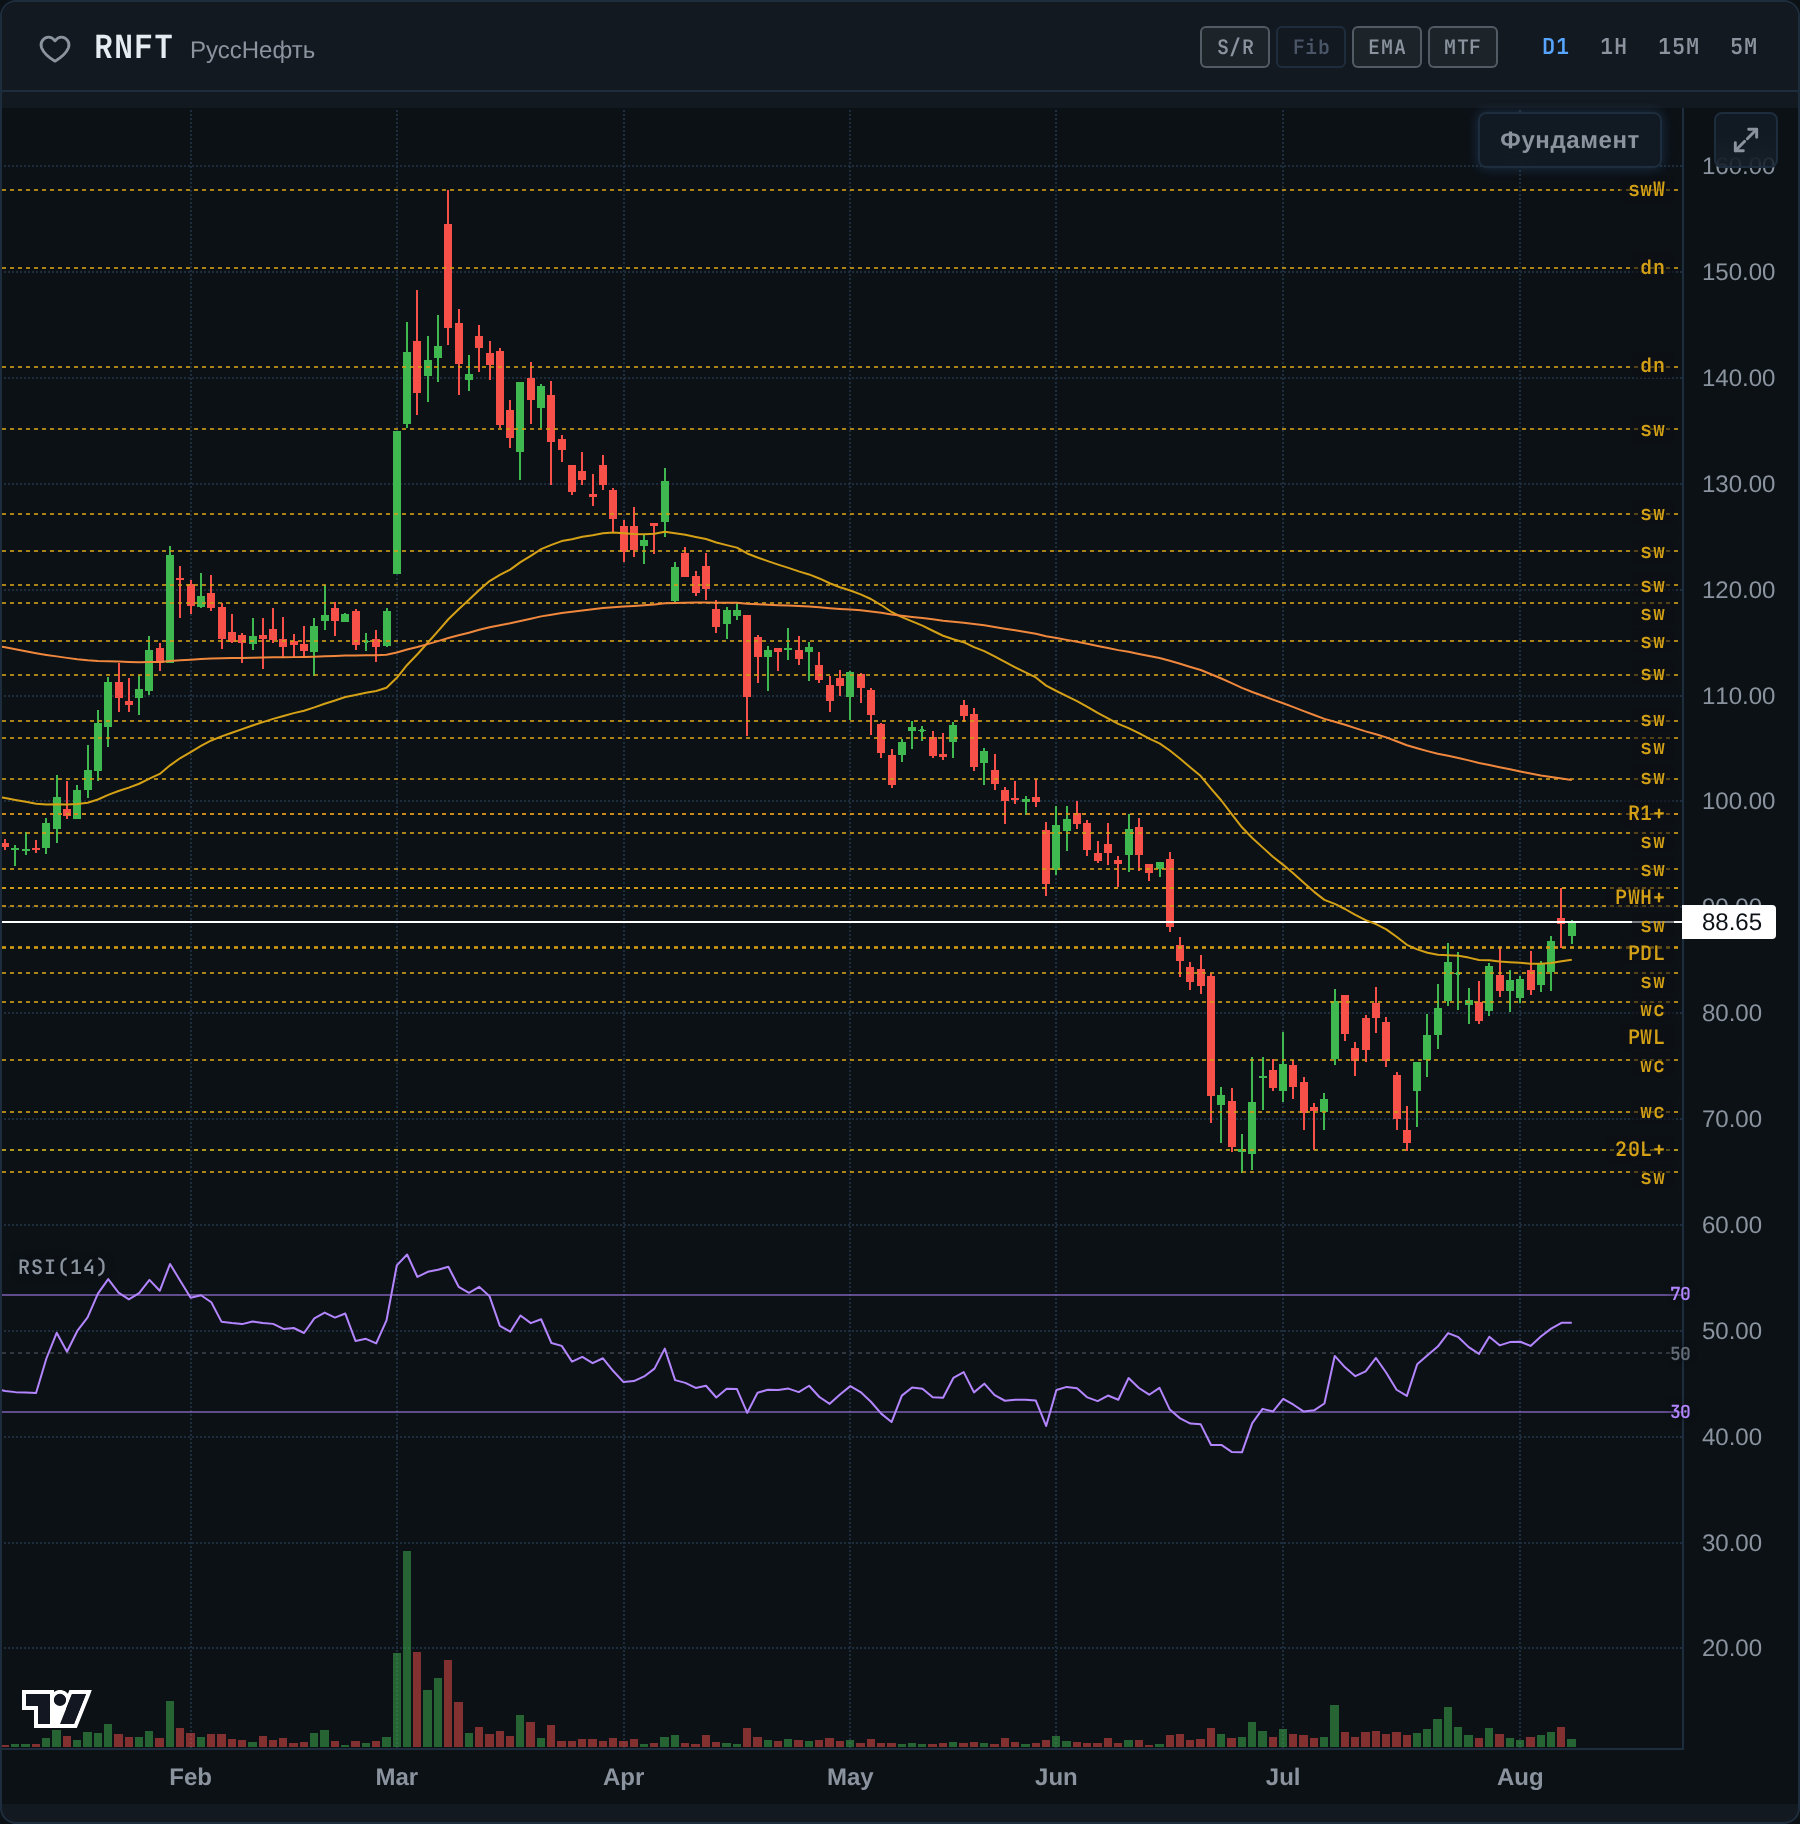
Task: Click the Mar label on time axis
Action: [397, 1777]
